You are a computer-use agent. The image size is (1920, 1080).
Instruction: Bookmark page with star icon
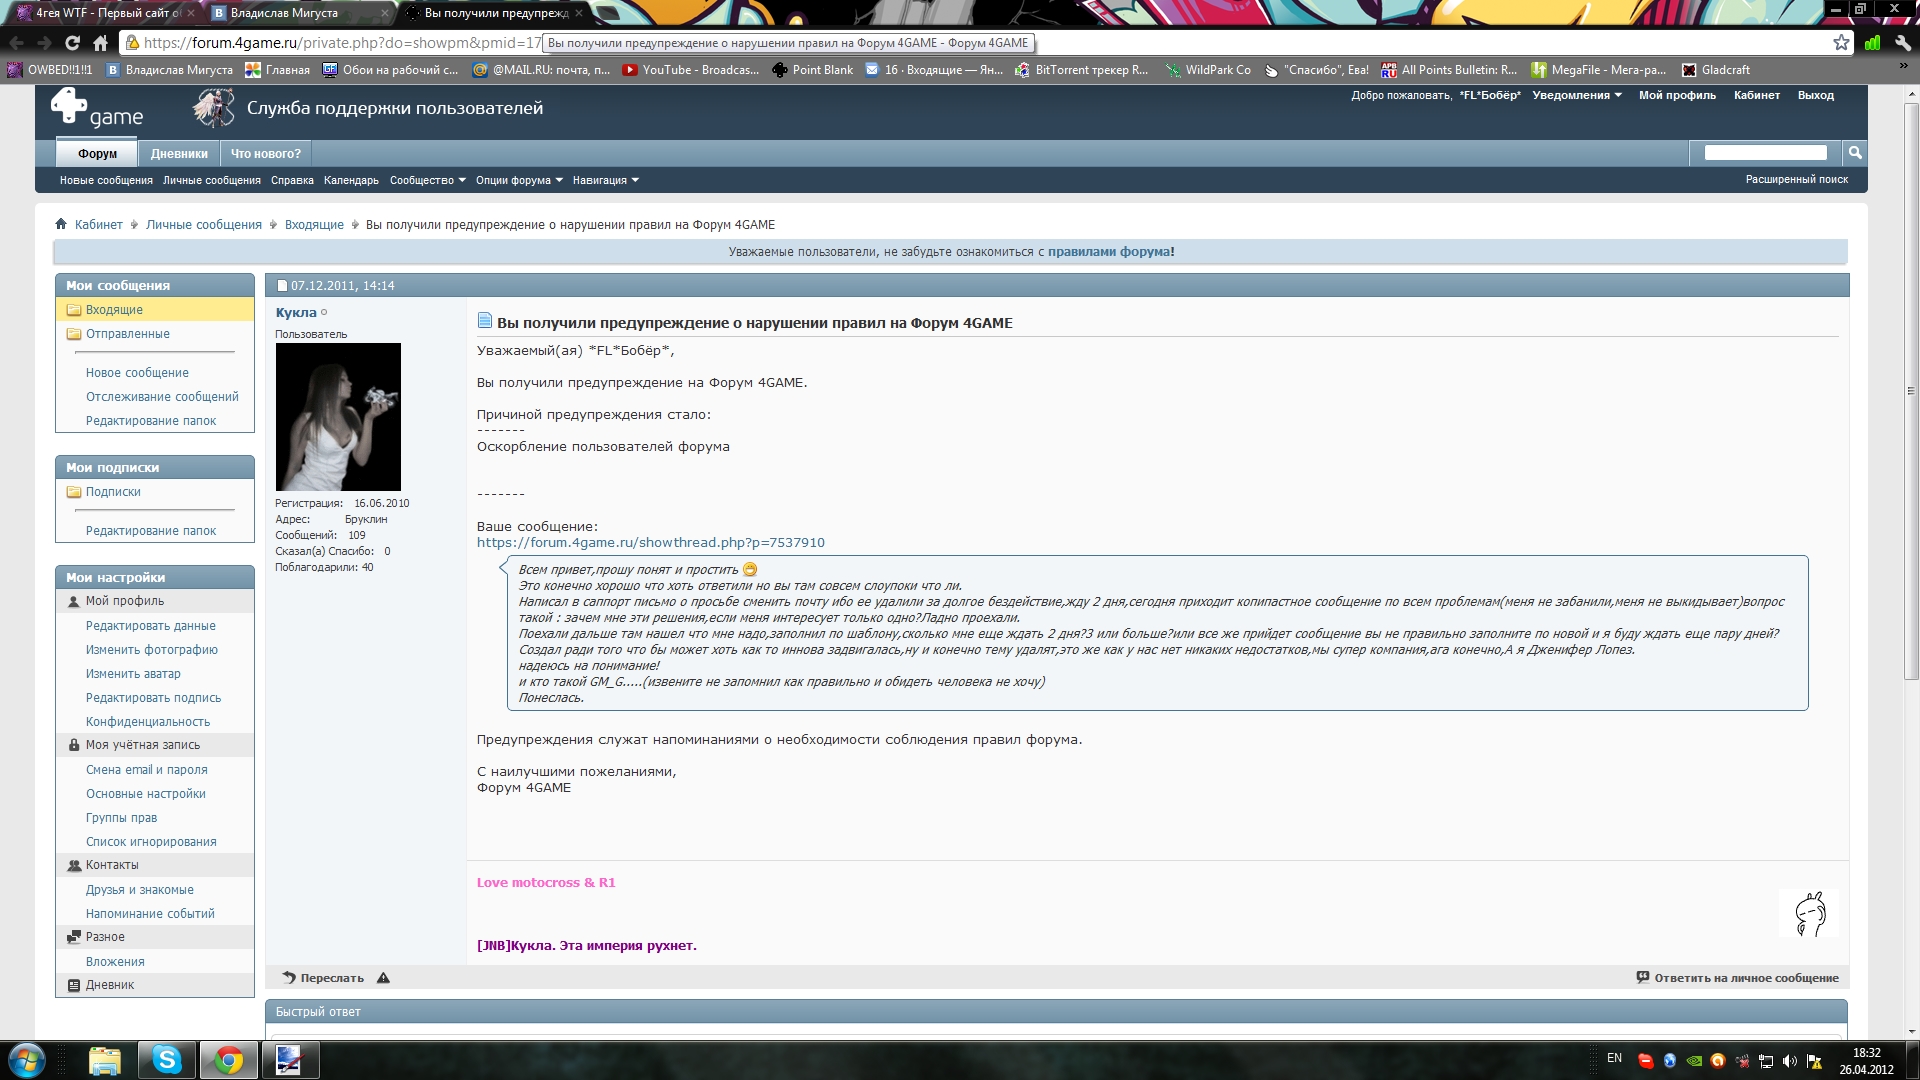(1841, 43)
